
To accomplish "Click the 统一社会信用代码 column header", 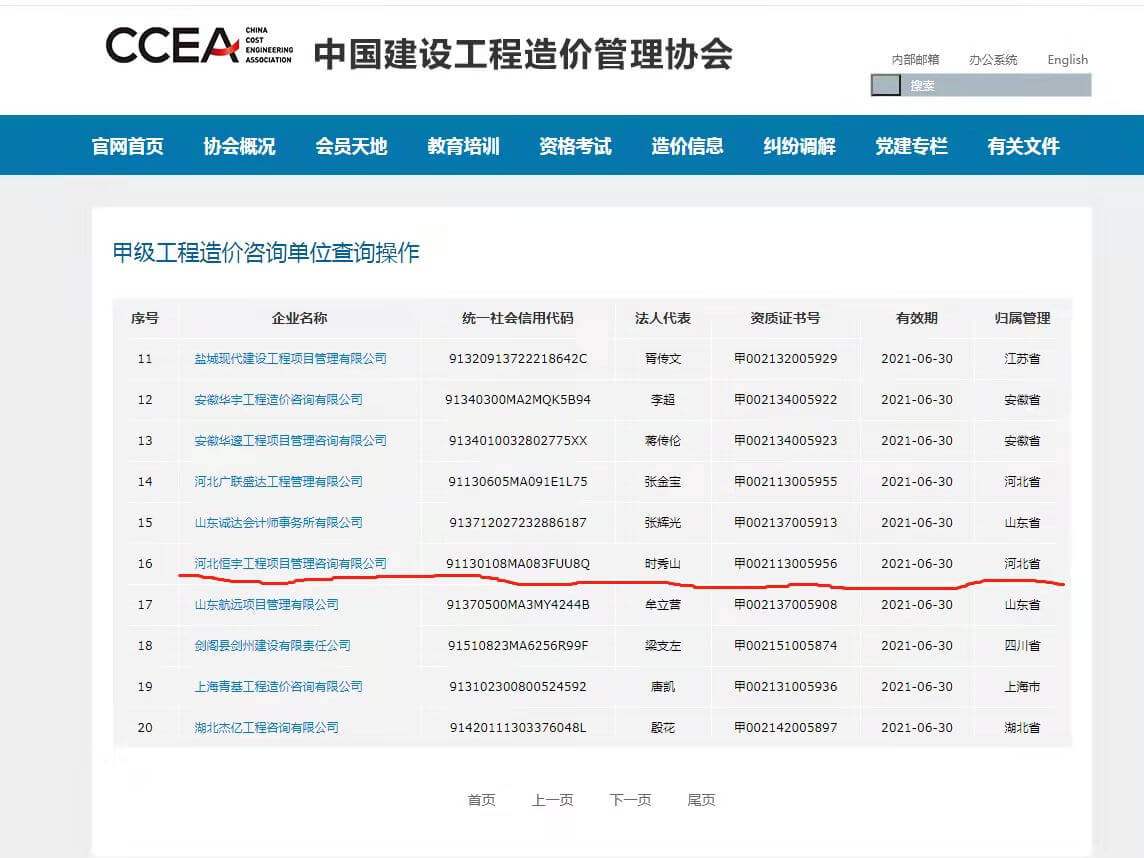I will (x=517, y=318).
